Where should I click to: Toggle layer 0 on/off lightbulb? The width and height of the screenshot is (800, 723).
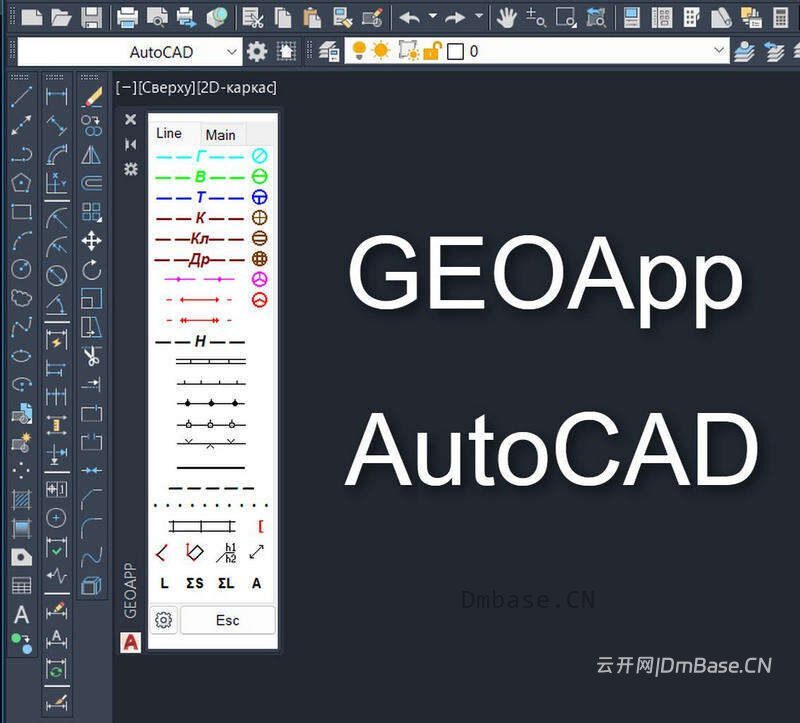click(359, 51)
